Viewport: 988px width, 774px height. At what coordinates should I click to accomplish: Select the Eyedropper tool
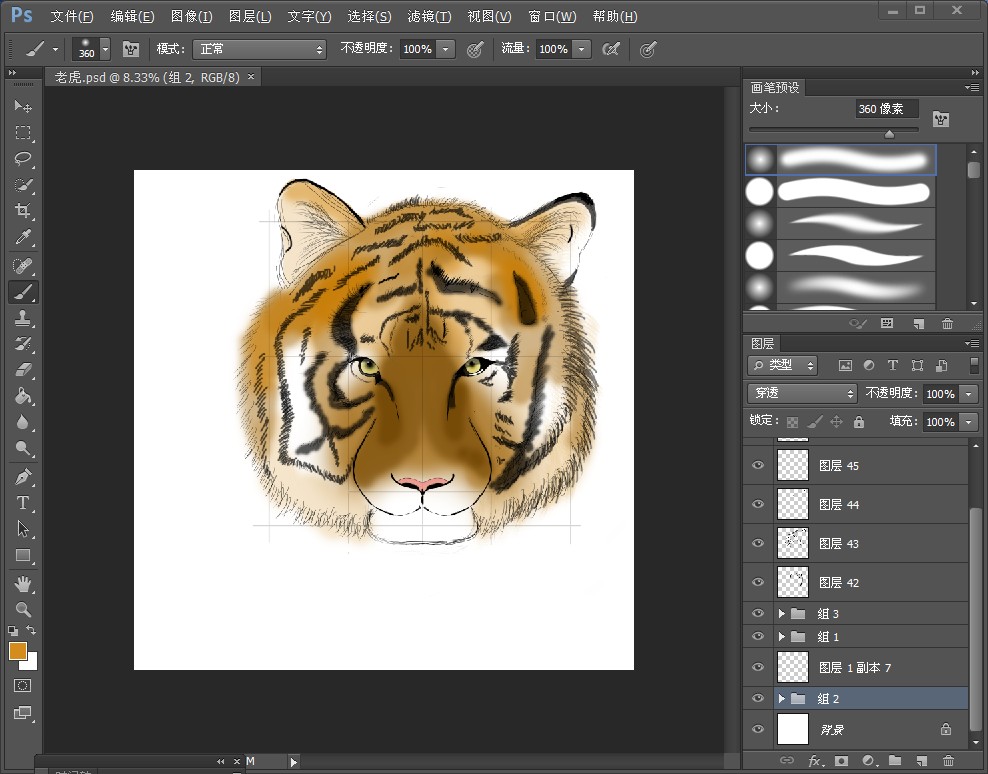(x=23, y=238)
